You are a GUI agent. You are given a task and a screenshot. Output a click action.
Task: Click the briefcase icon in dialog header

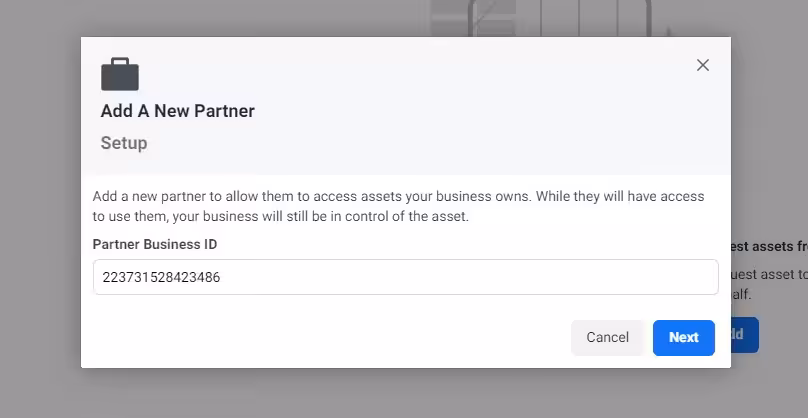(x=120, y=74)
